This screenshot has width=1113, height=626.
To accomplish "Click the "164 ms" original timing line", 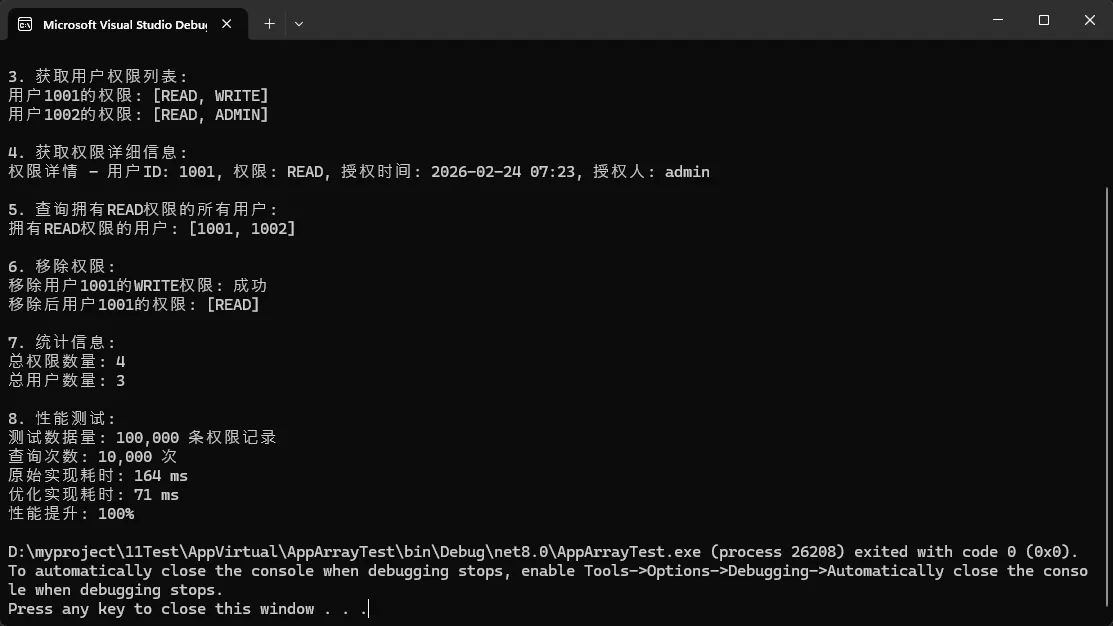I will [x=98, y=476].
